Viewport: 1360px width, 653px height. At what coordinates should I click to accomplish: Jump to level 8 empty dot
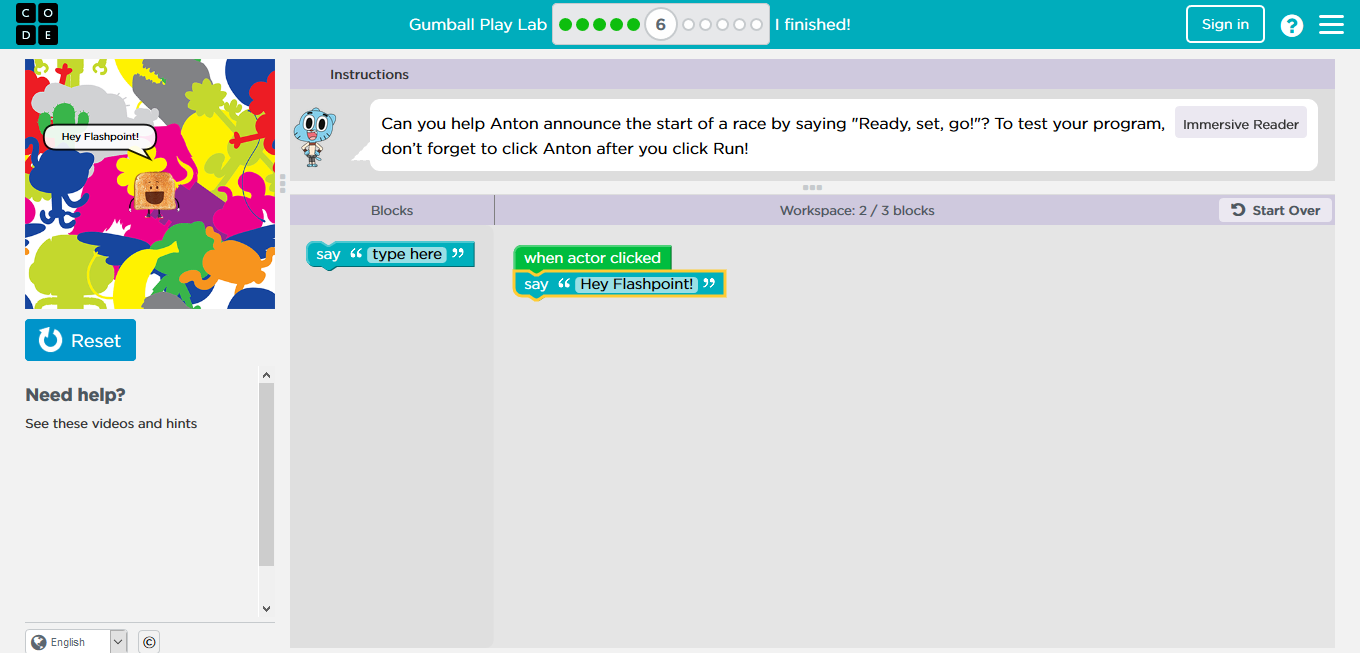[706, 24]
